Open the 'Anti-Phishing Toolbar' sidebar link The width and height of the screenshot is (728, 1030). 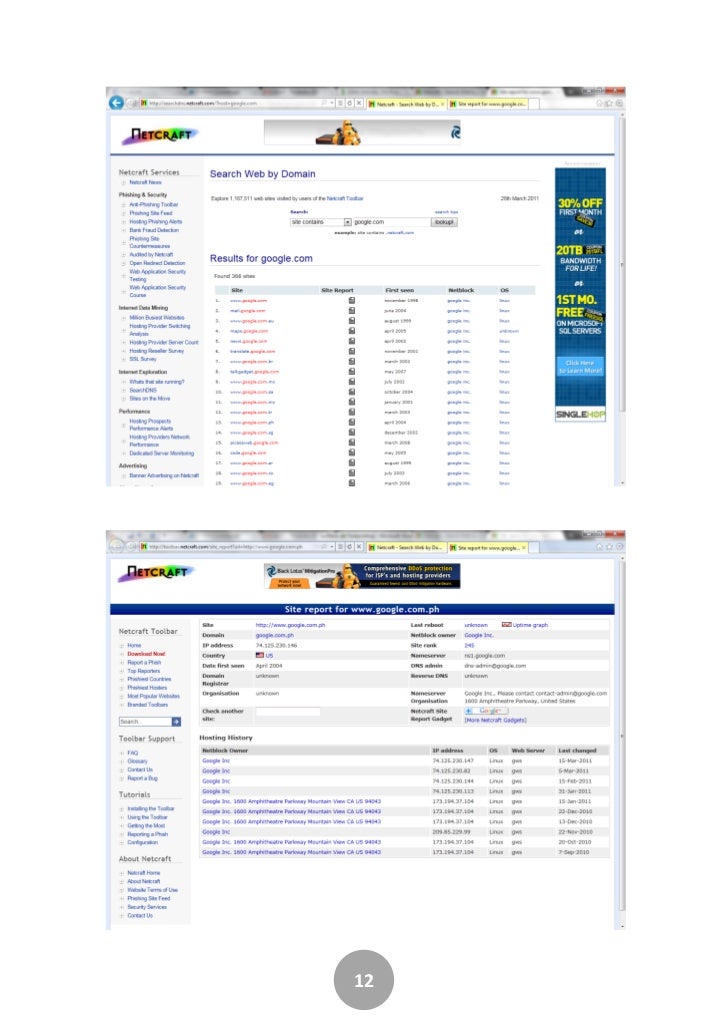pyautogui.click(x=153, y=205)
